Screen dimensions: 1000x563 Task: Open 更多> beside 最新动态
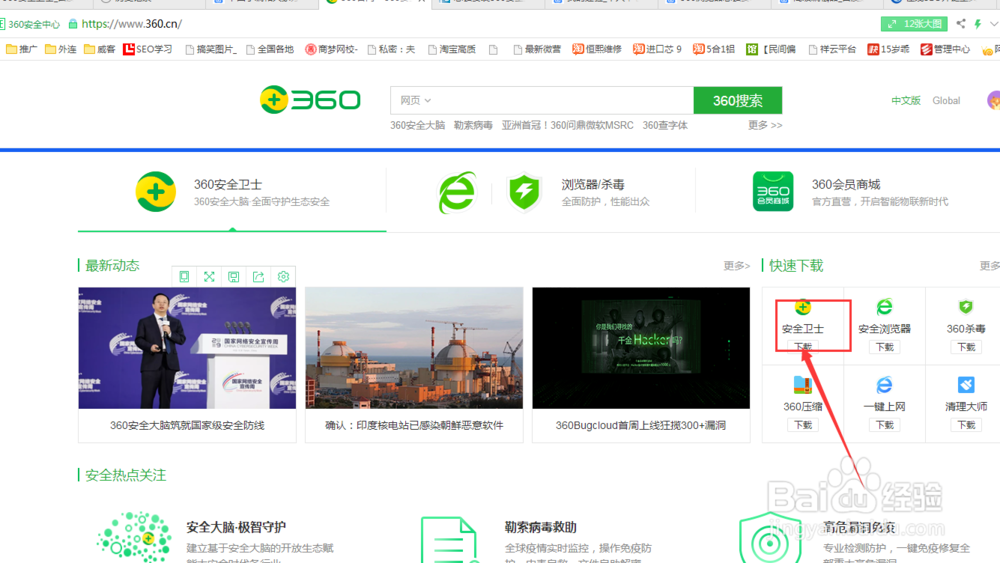(737, 266)
